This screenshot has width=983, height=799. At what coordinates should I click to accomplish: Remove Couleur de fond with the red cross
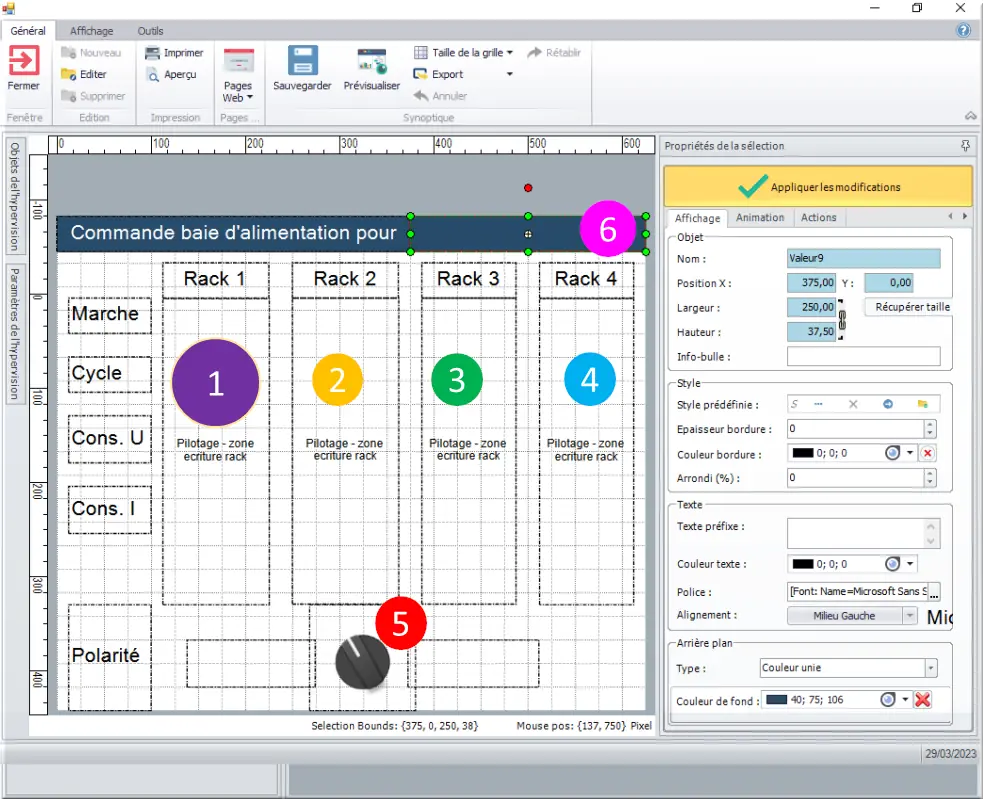coord(922,699)
